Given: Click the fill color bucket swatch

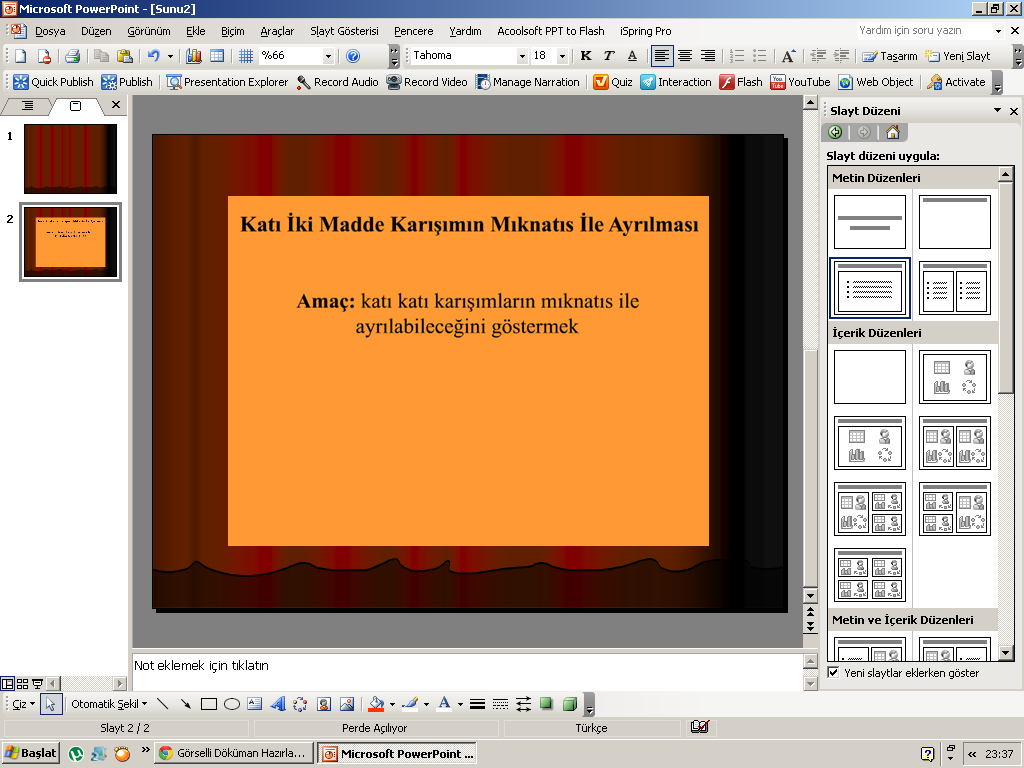Looking at the screenshot, I should pyautogui.click(x=375, y=704).
